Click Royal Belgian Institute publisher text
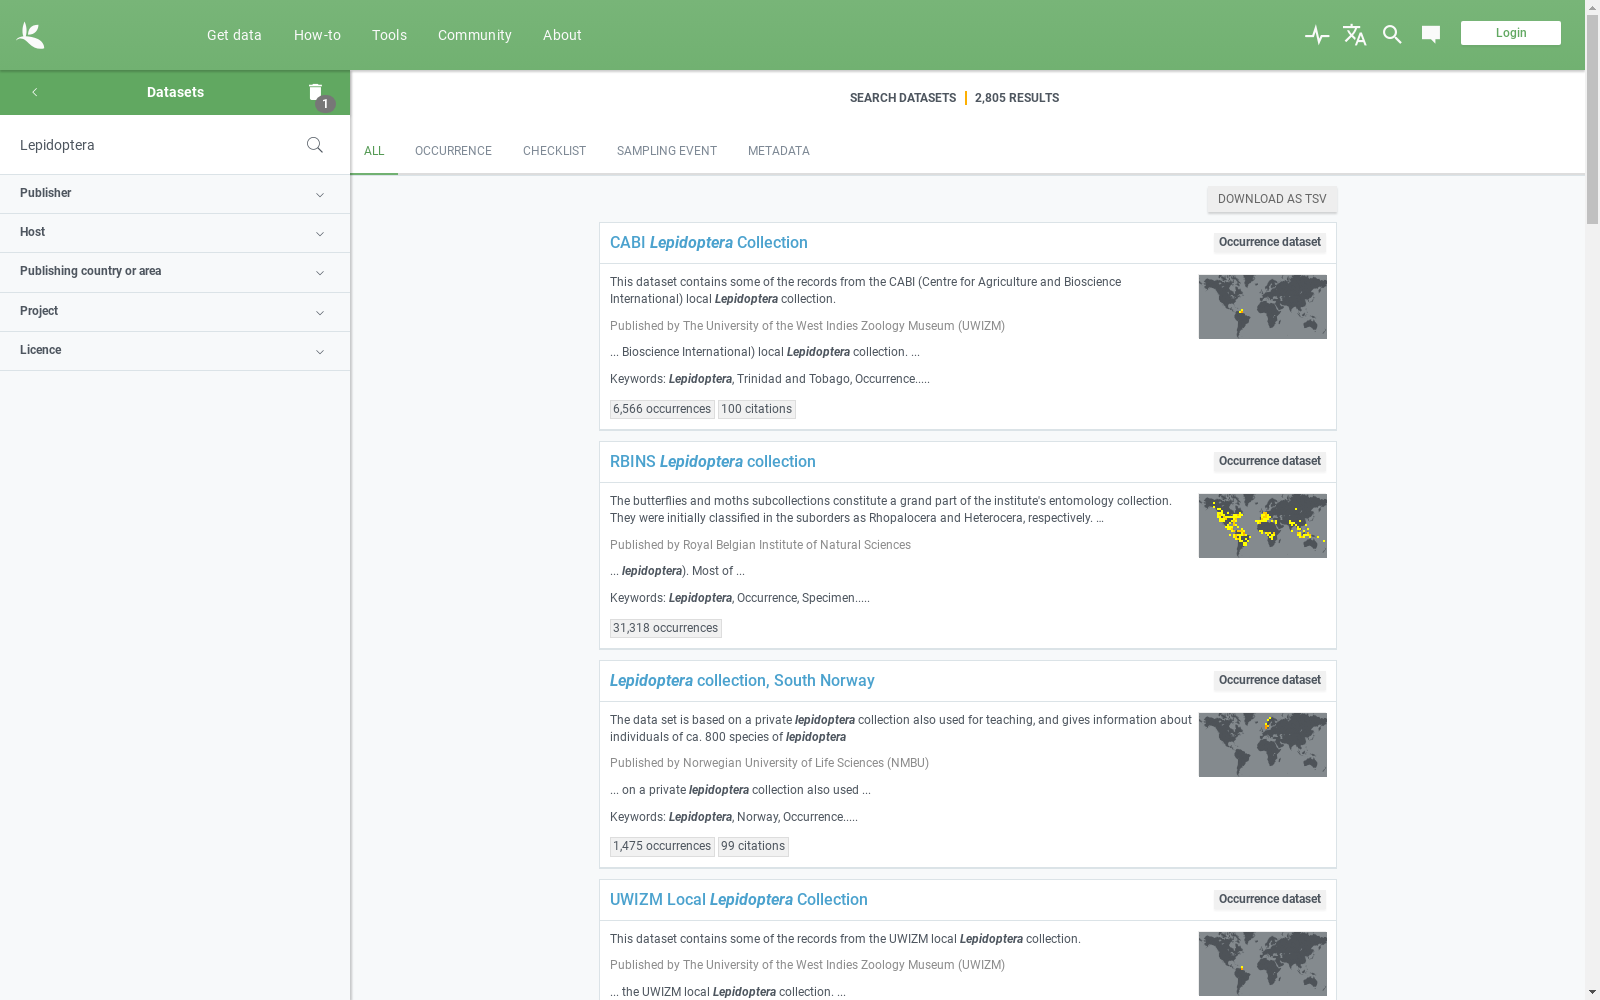 click(x=797, y=545)
